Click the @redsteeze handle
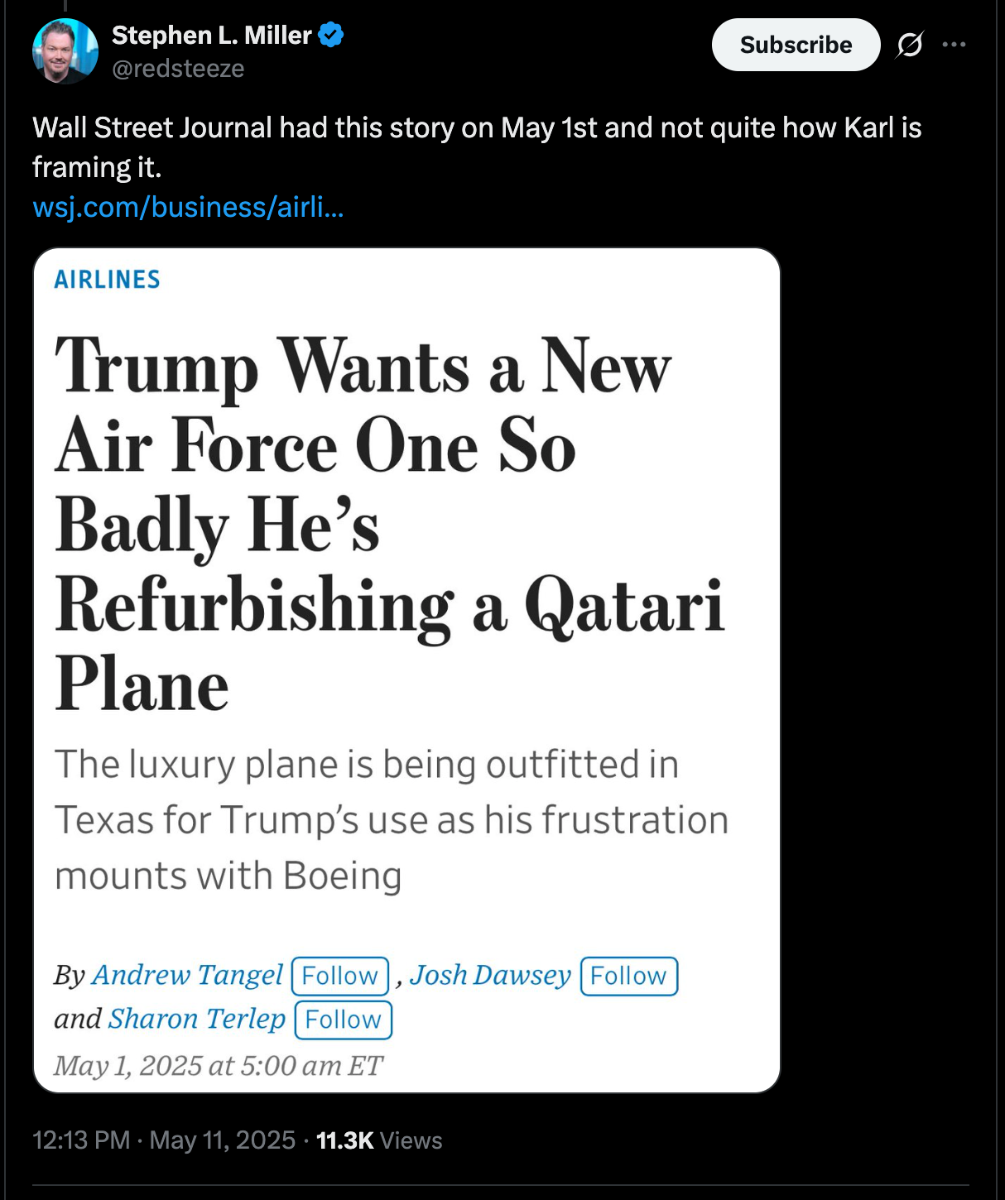Image resolution: width=1005 pixels, height=1200 pixels. pyautogui.click(x=178, y=68)
